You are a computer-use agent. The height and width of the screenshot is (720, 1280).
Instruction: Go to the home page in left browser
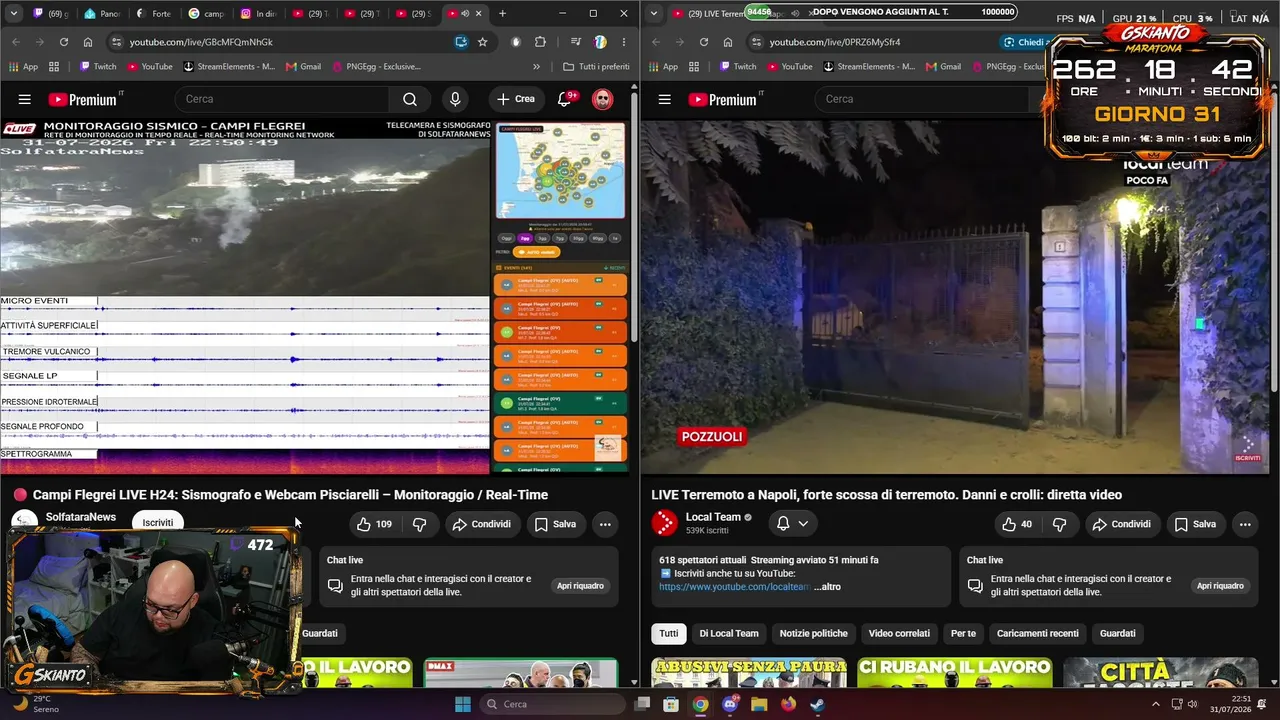[x=88, y=42]
